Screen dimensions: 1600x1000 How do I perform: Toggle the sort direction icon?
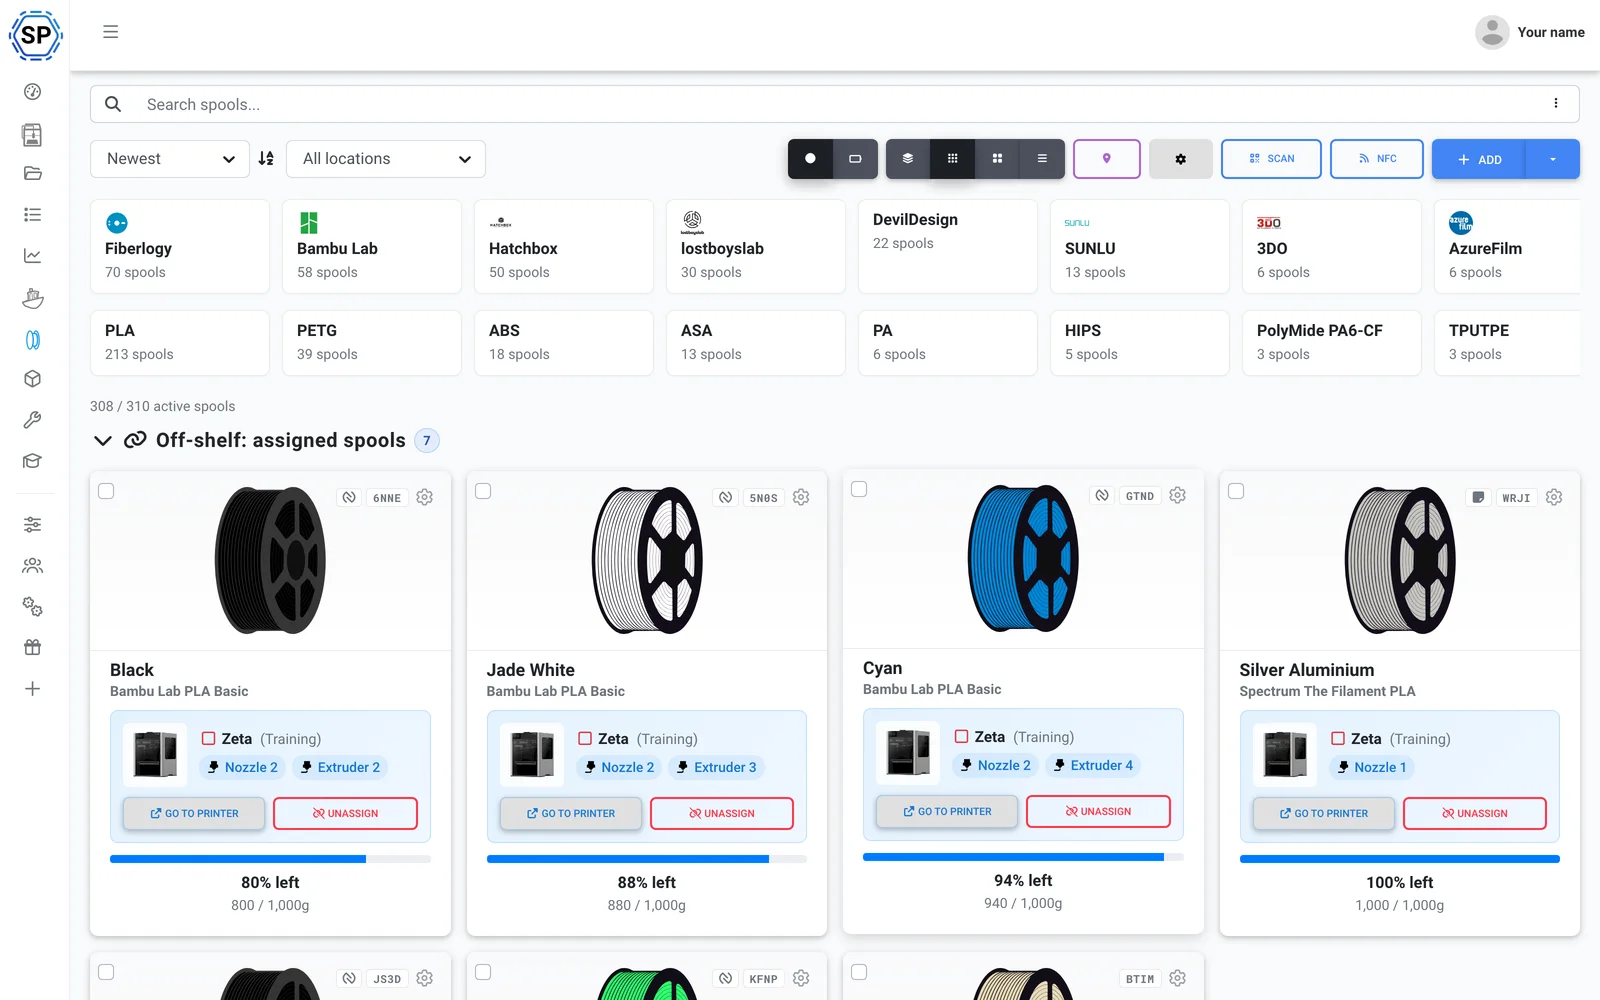coord(266,159)
